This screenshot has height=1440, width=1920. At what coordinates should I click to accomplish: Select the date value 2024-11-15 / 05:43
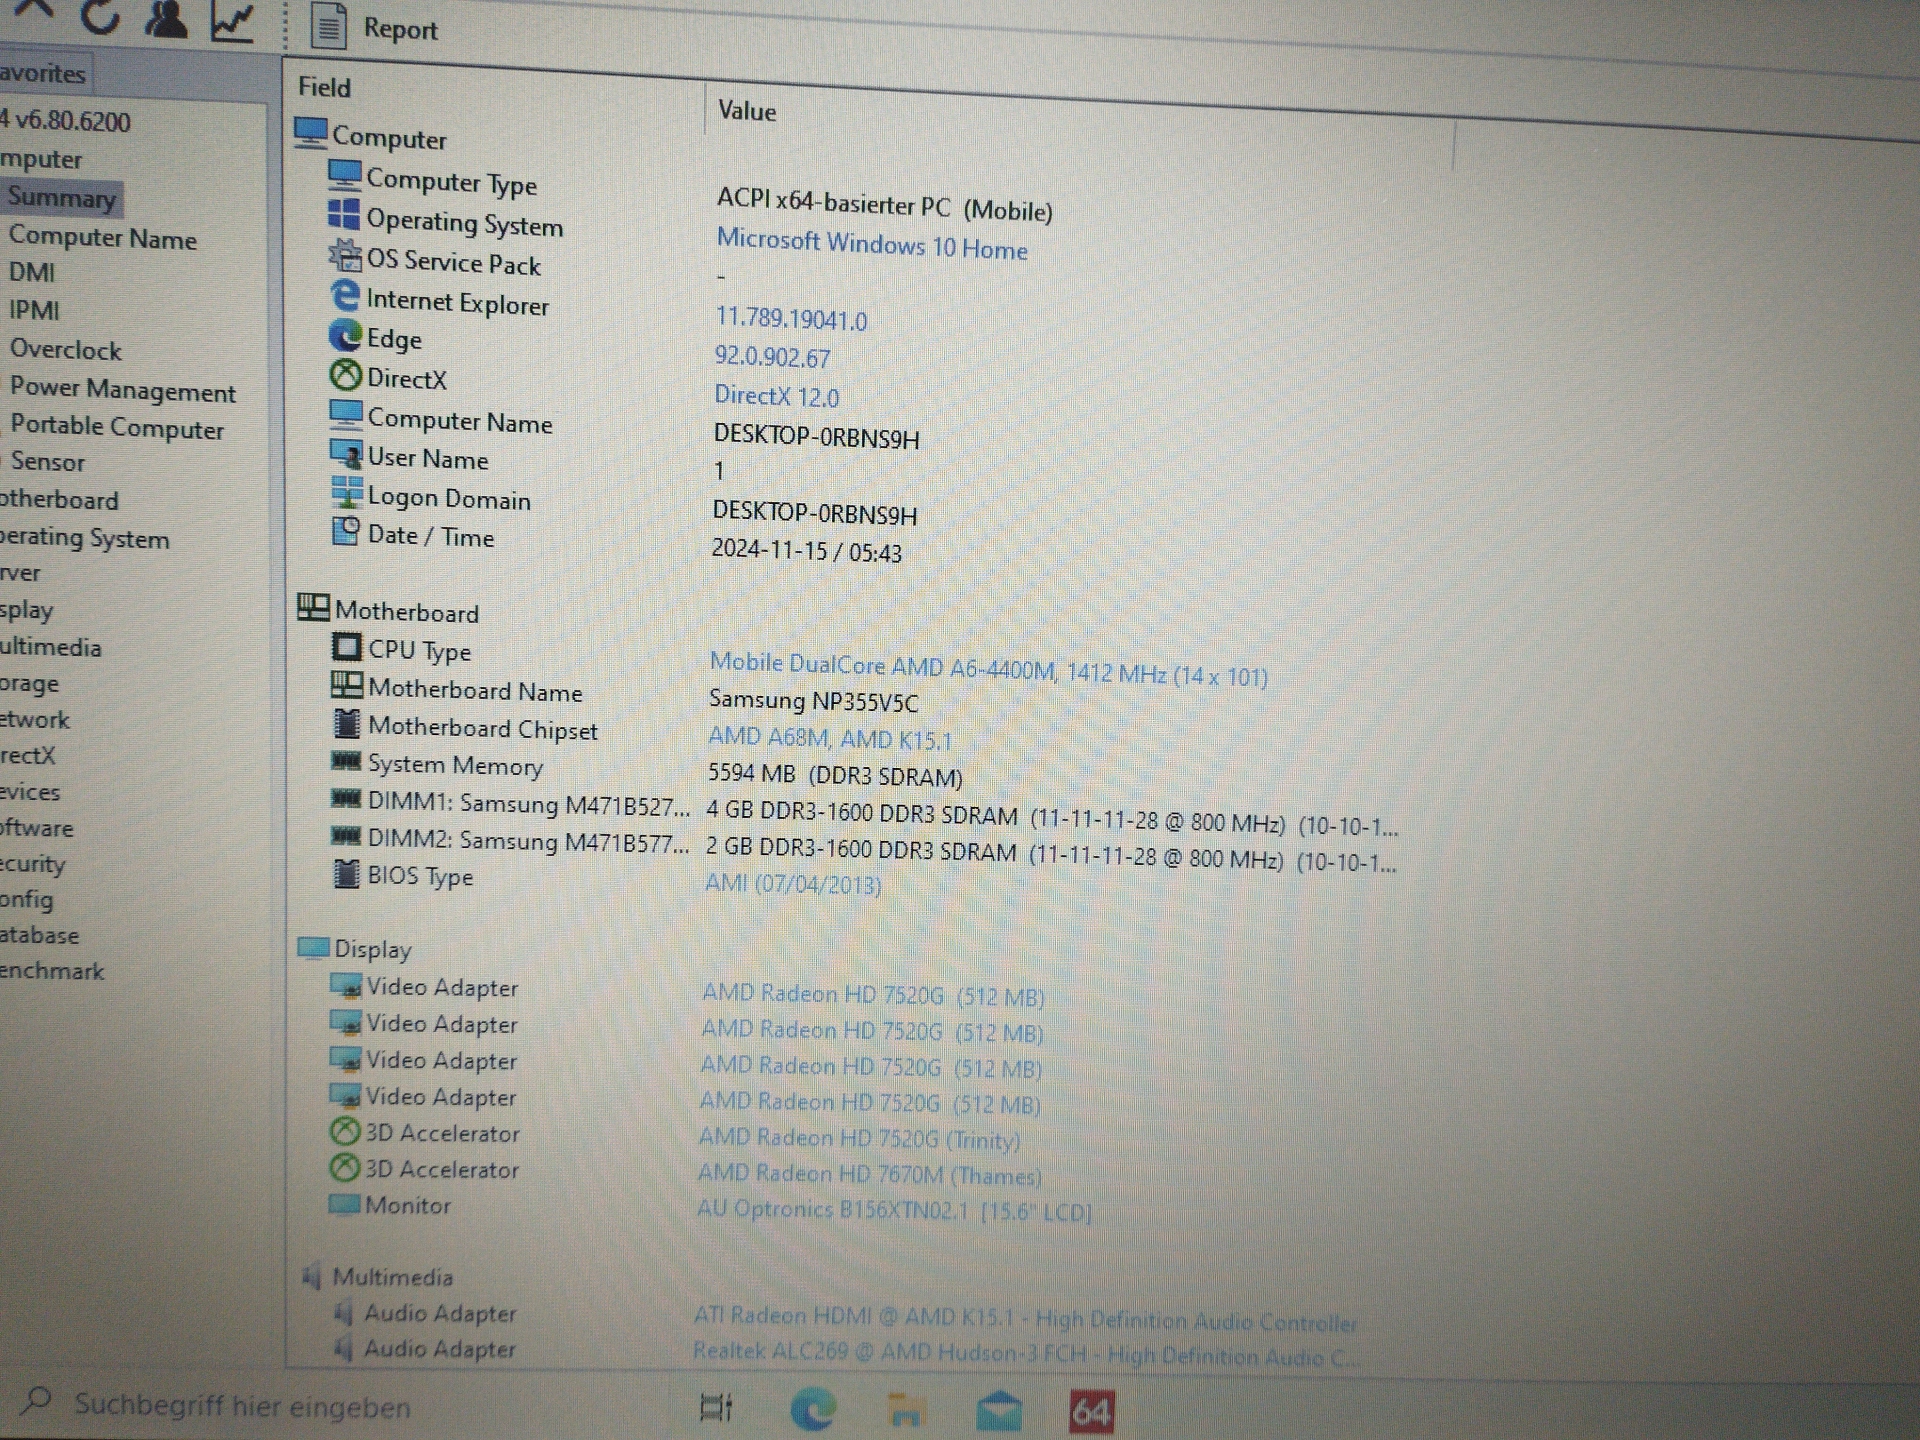(x=806, y=550)
